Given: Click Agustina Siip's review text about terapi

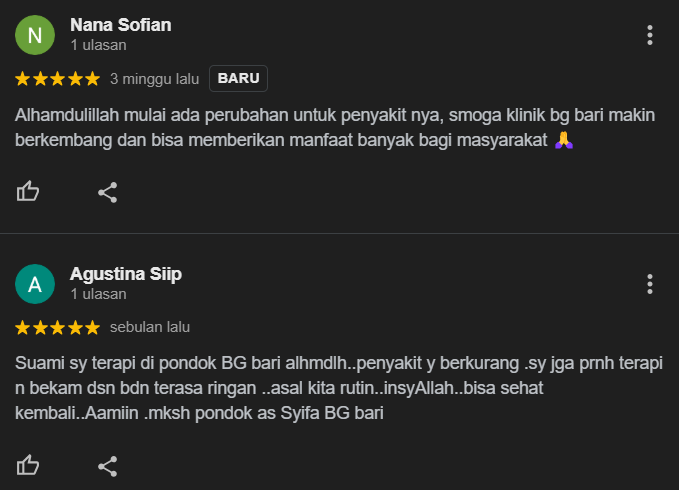Looking at the screenshot, I should click(x=339, y=388).
